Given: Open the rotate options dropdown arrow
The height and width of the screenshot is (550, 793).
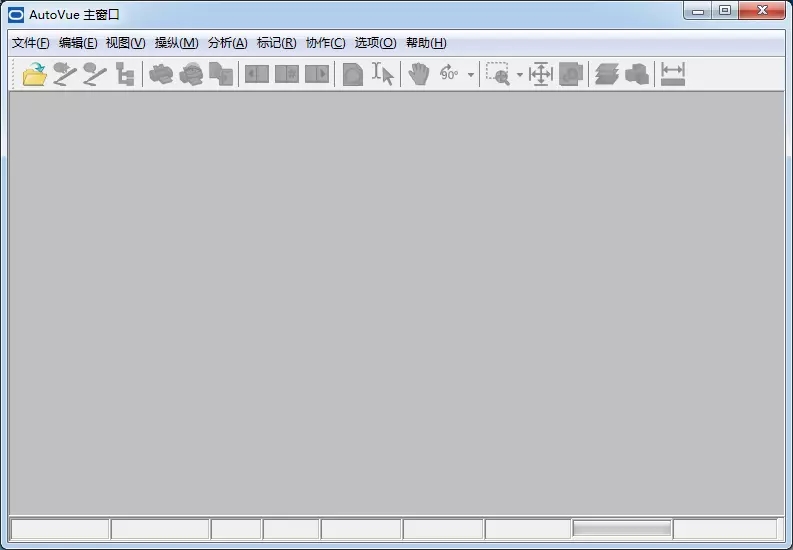Looking at the screenshot, I should point(471,75).
